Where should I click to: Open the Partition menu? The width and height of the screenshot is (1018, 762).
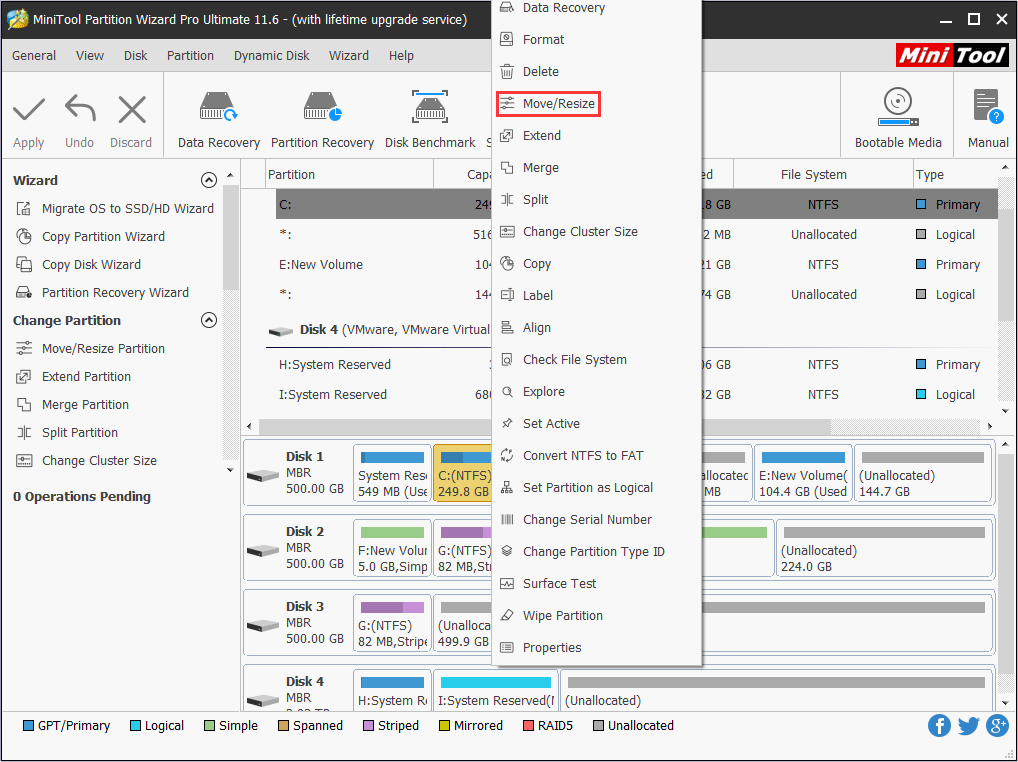pyautogui.click(x=190, y=56)
